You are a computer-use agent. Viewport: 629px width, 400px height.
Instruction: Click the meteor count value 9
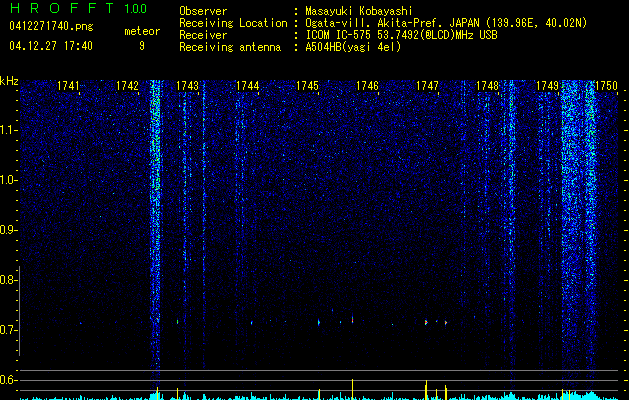[142, 46]
